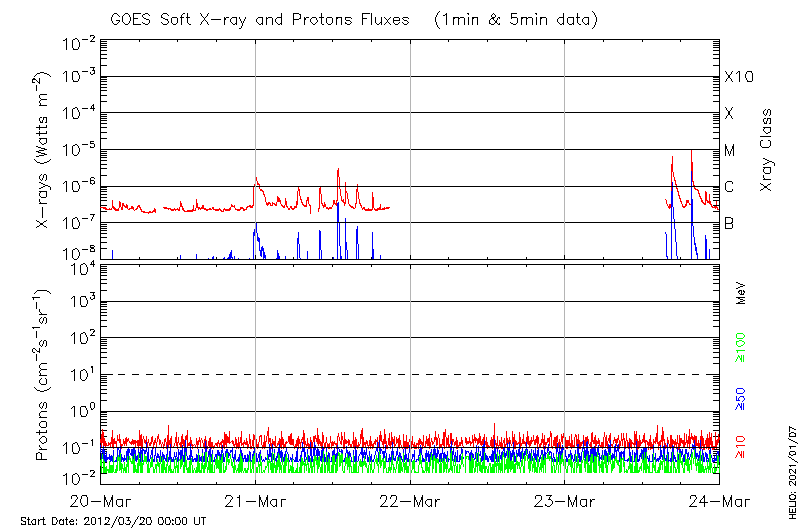Click the M class label on right axis
800x530 pixels.
point(730,151)
